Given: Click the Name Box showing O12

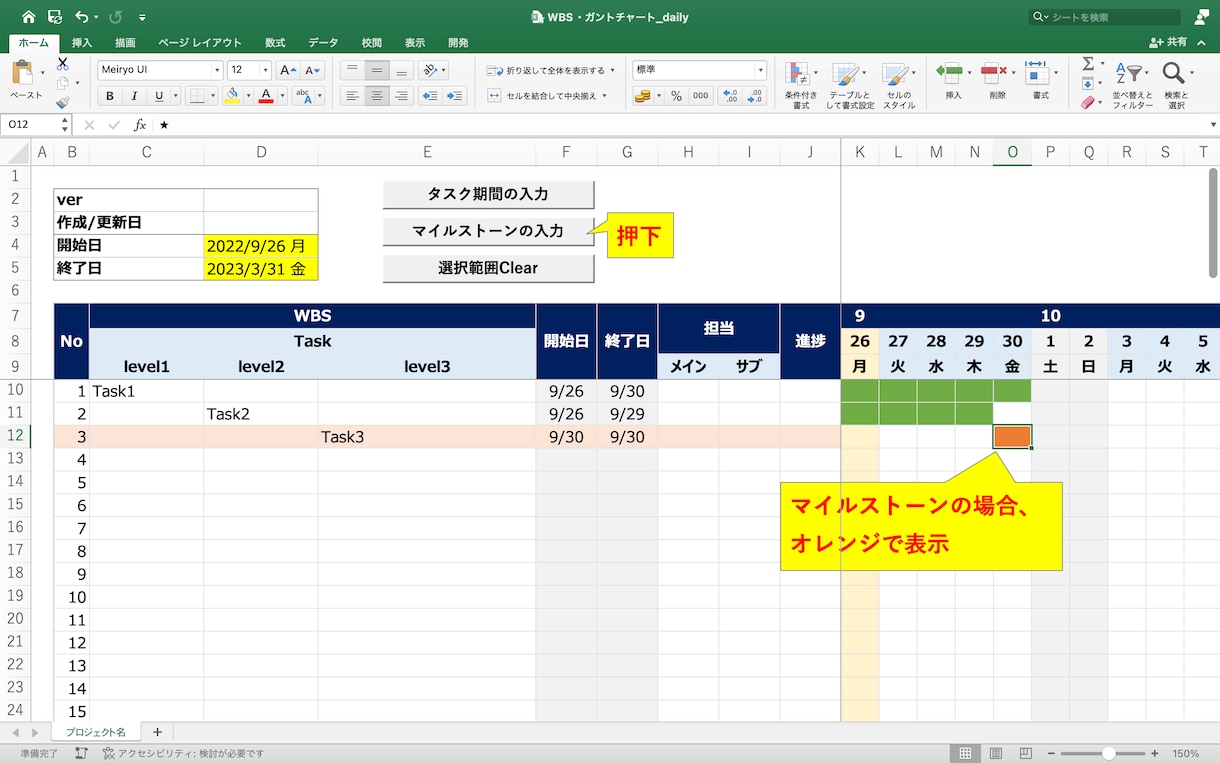Looking at the screenshot, I should tap(35, 125).
